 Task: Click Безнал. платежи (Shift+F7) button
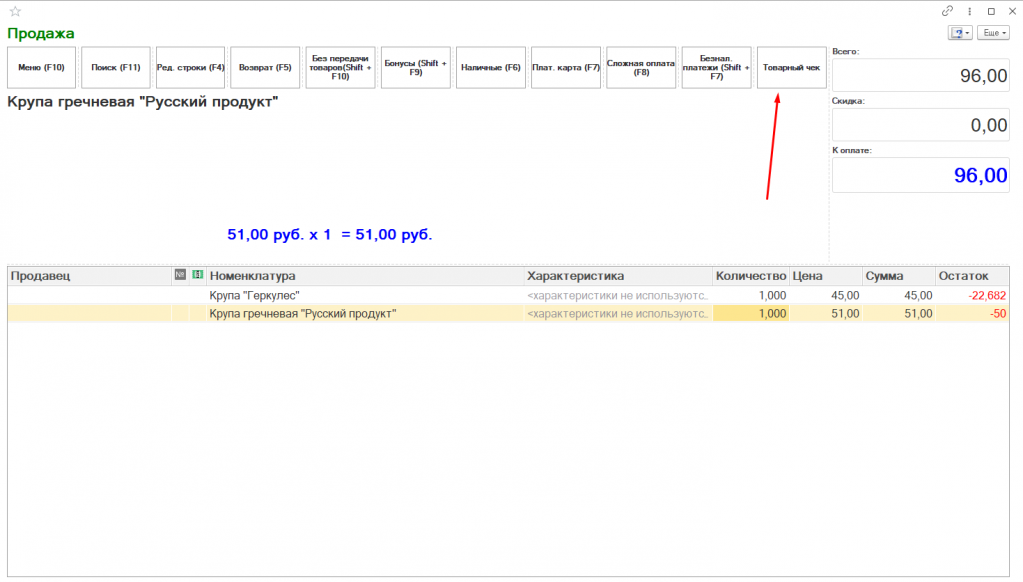[716, 67]
